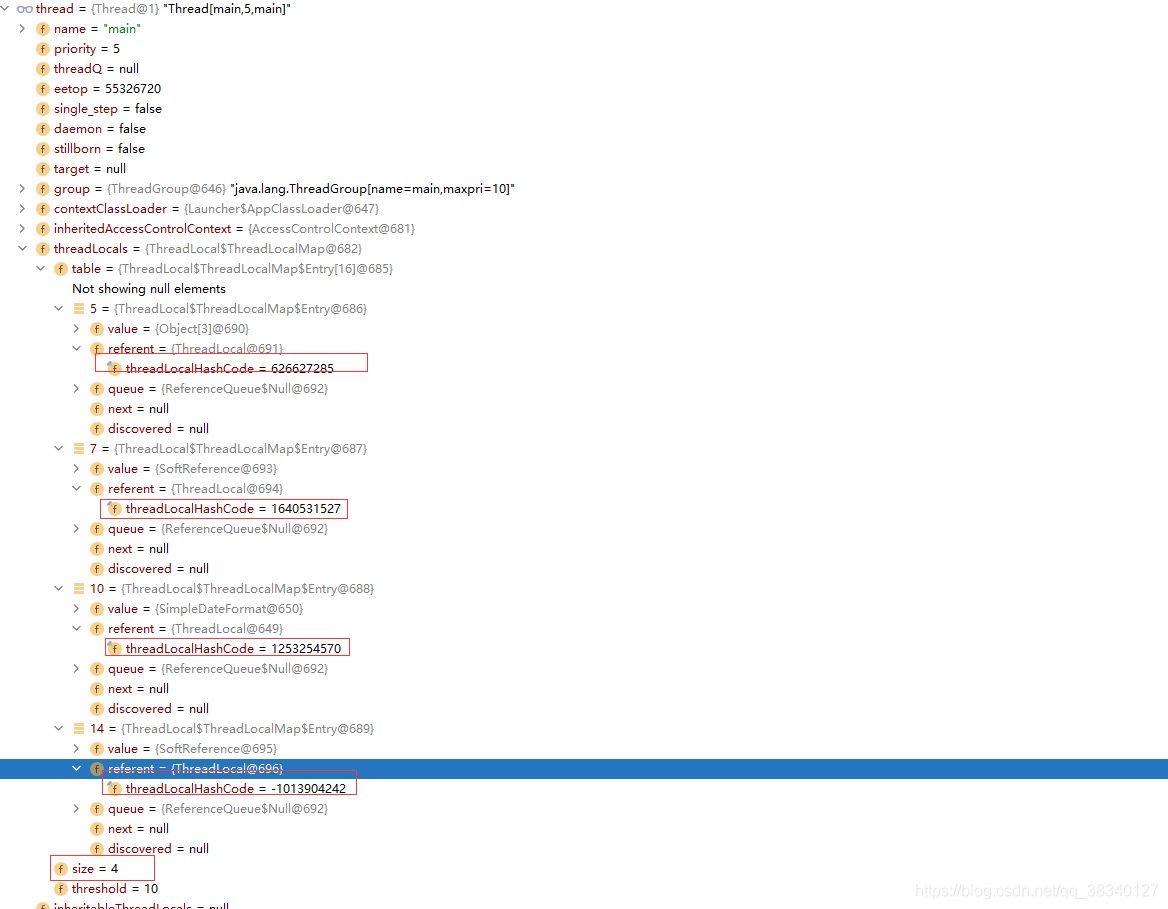Click the f icon beside eetop = 55326720

41,88
